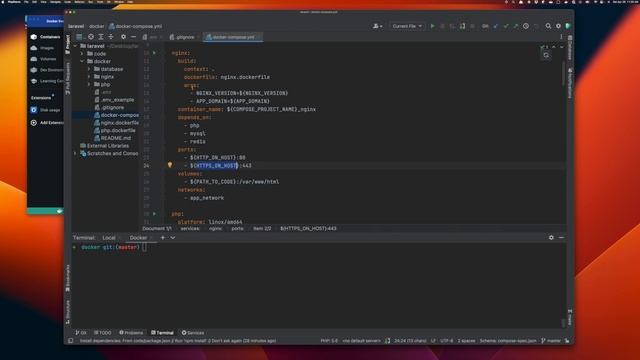Hide the Project panel with minus icon
The height and width of the screenshot is (360, 640).
pyautogui.click(x=133, y=37)
